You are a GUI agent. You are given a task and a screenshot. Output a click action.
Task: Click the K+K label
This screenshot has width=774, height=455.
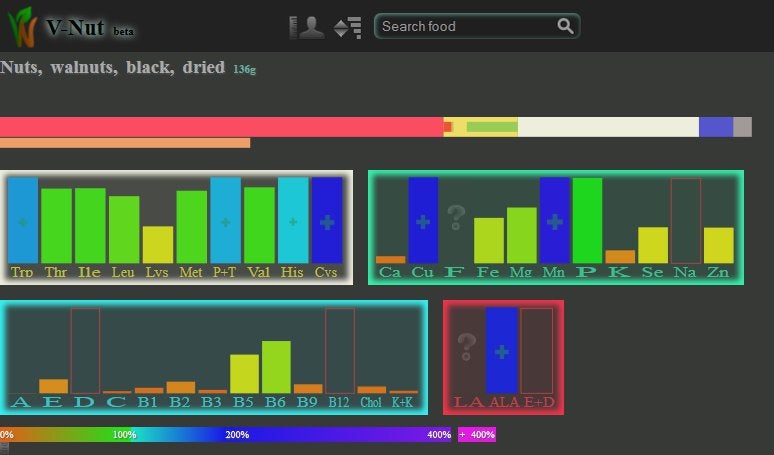click(x=402, y=402)
